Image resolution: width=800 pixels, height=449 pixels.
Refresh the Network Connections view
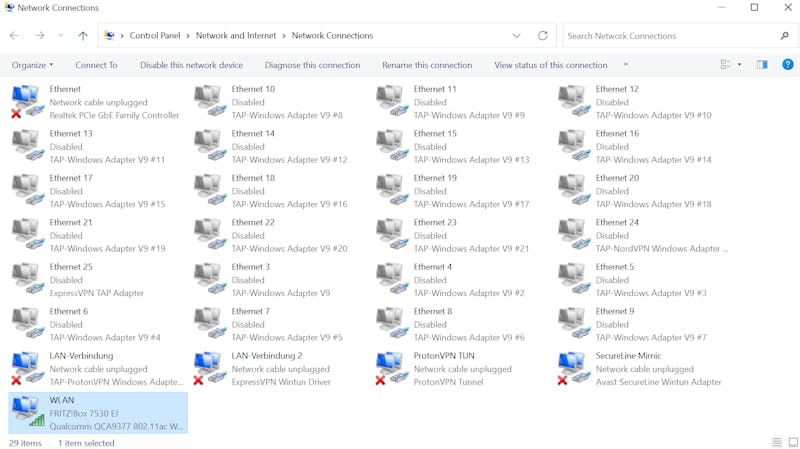[x=543, y=36]
